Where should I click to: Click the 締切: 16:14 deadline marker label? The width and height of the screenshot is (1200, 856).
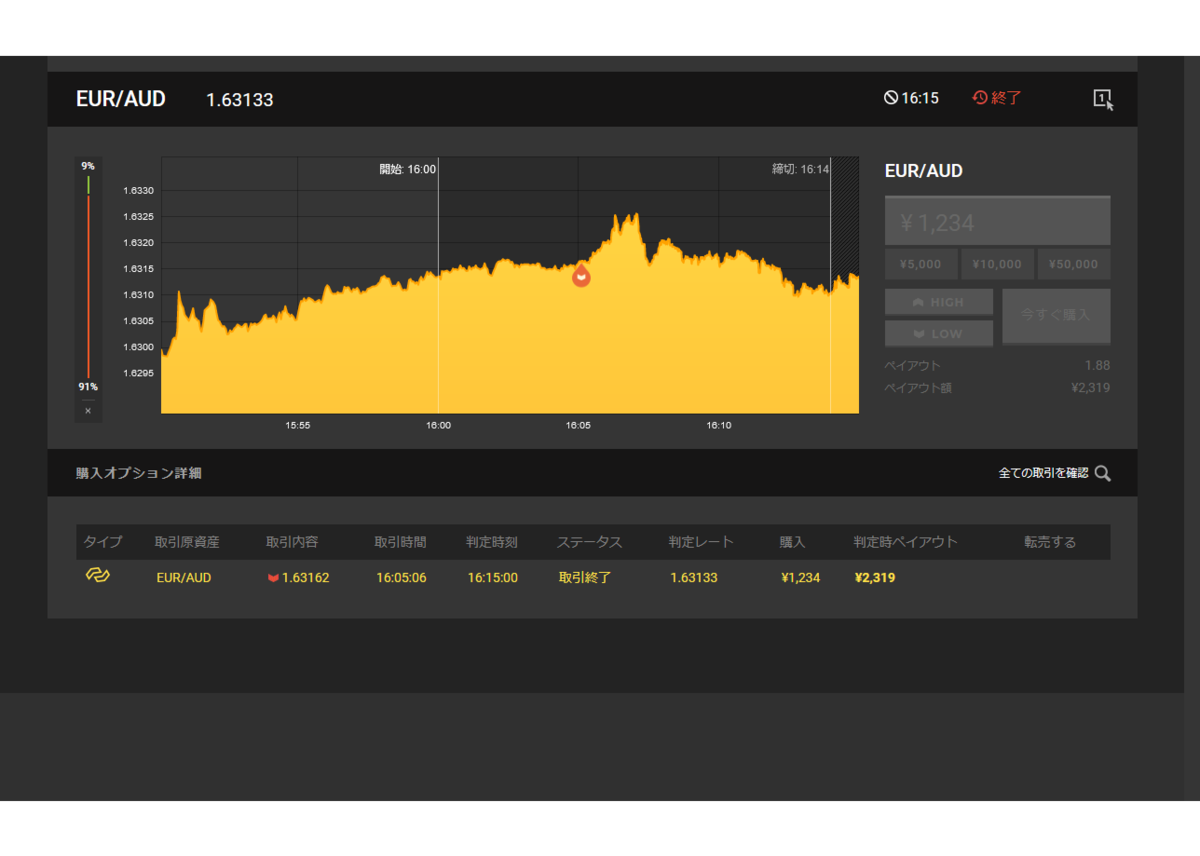[801, 169]
